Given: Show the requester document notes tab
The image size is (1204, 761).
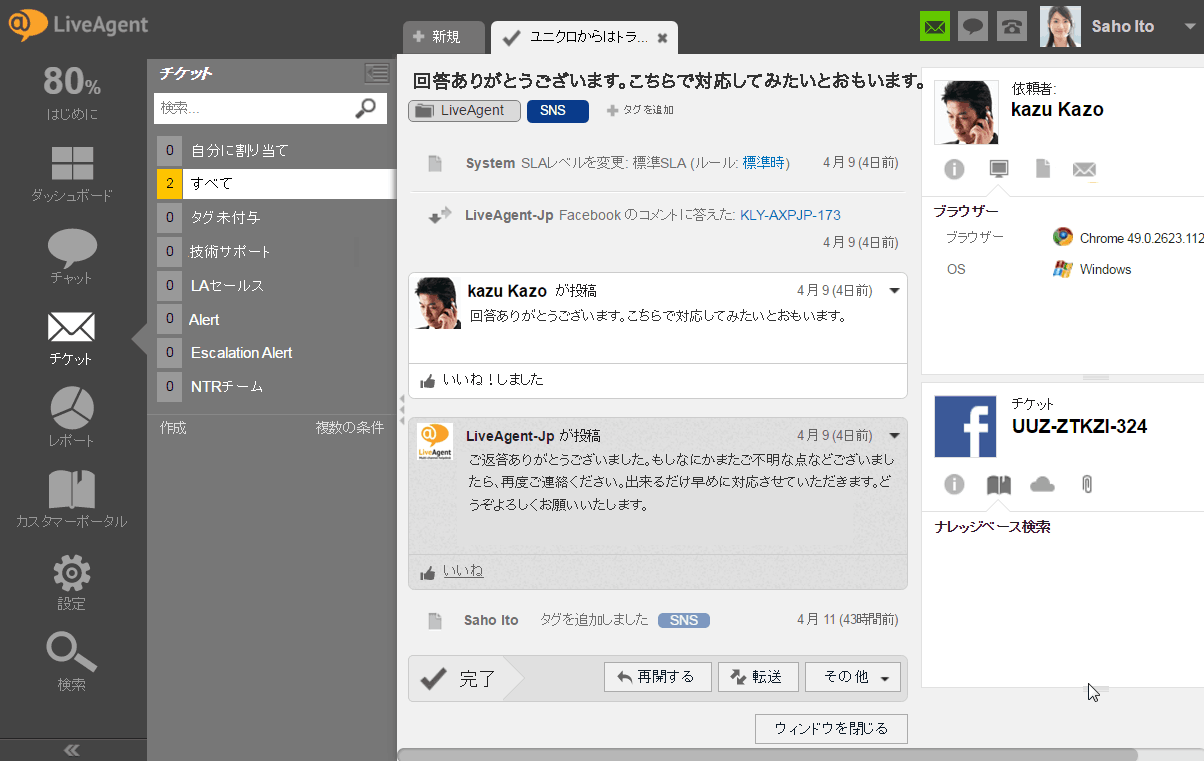Looking at the screenshot, I should click(1042, 169).
